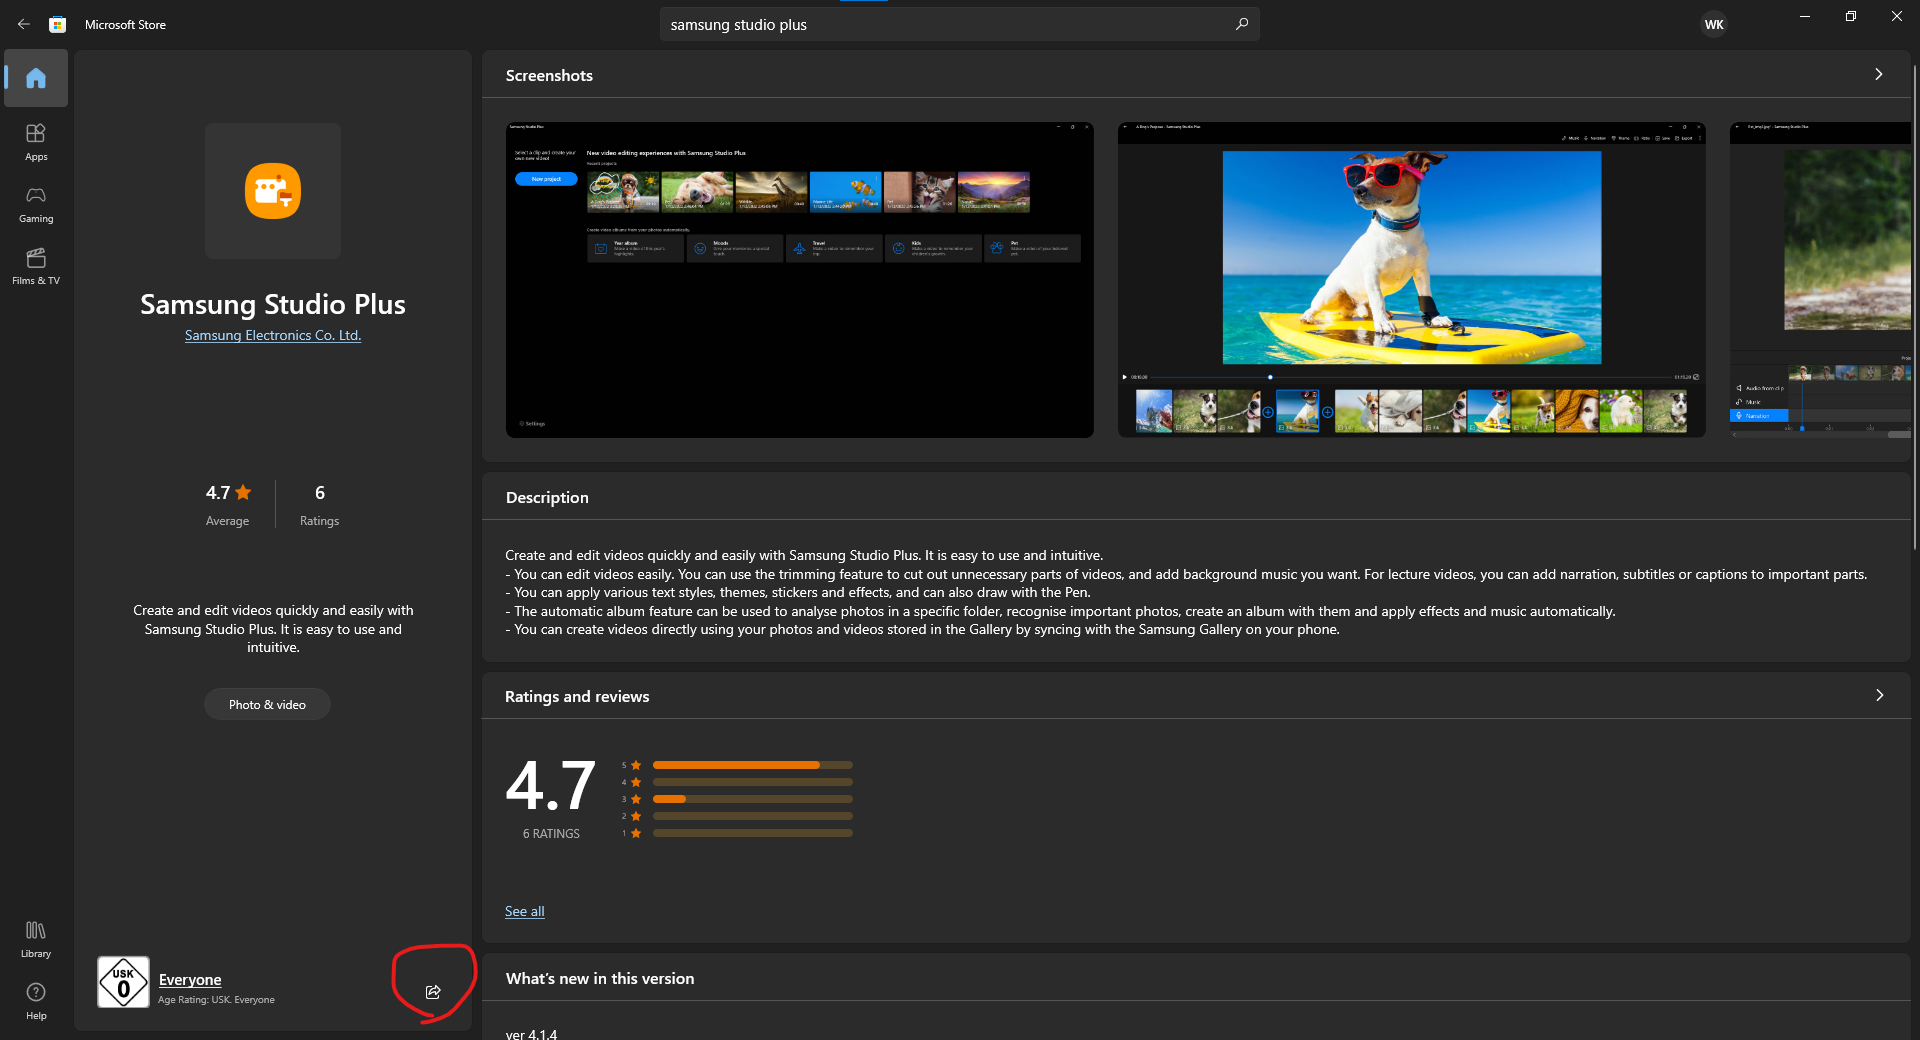
Task: Click What's new in this version heading
Action: click(600, 978)
